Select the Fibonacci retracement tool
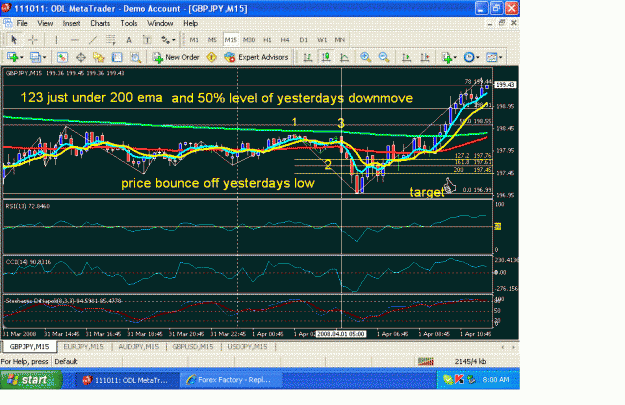Image resolution: width=625 pixels, height=405 pixels. click(x=110, y=39)
